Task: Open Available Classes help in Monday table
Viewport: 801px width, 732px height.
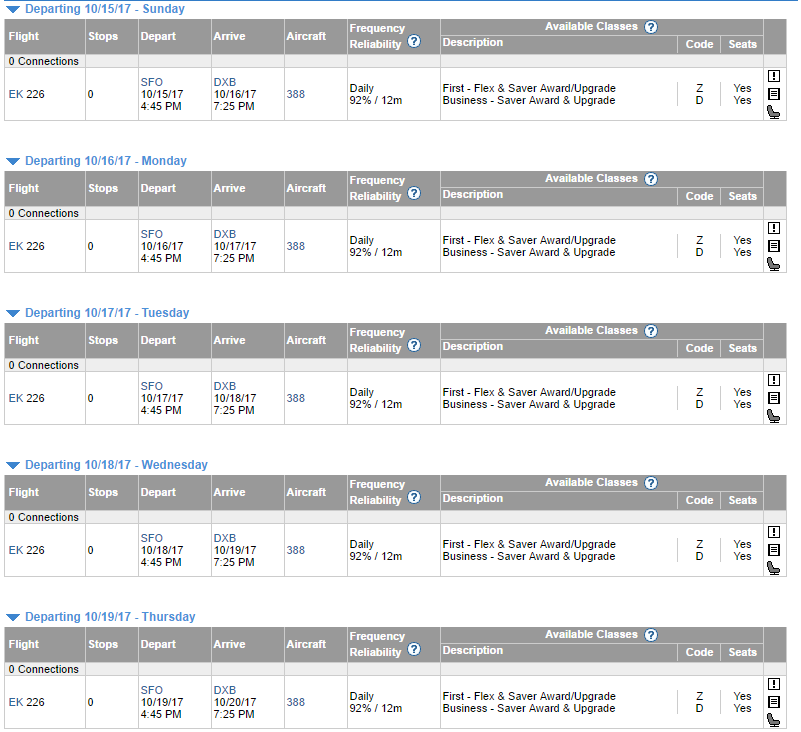Action: click(x=650, y=179)
